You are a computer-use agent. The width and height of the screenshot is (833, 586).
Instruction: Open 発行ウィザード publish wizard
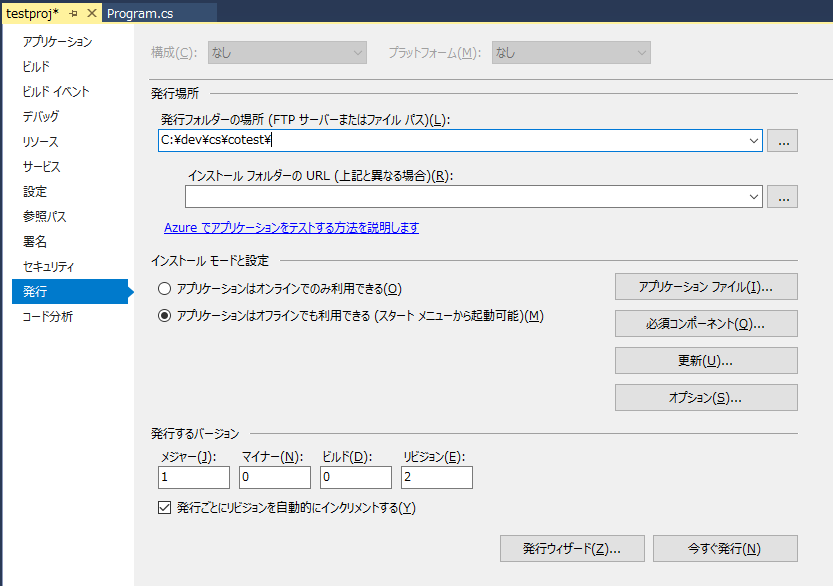(x=572, y=548)
